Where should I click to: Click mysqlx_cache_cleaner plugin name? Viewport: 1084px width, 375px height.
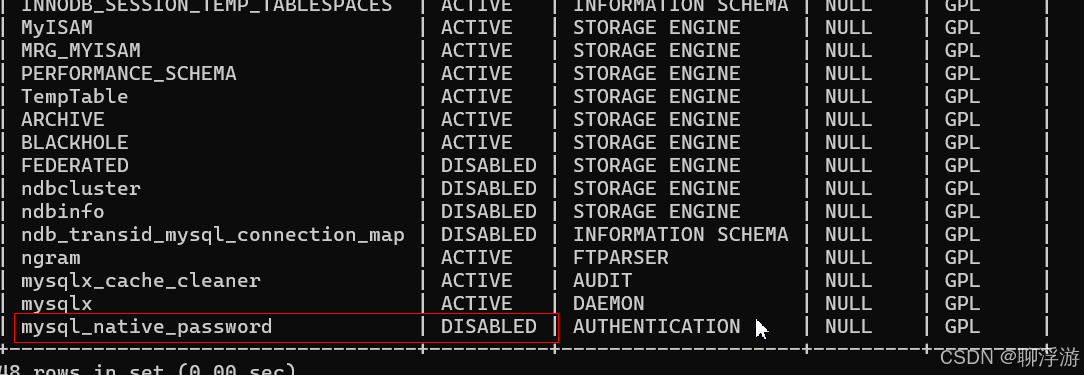pos(141,281)
